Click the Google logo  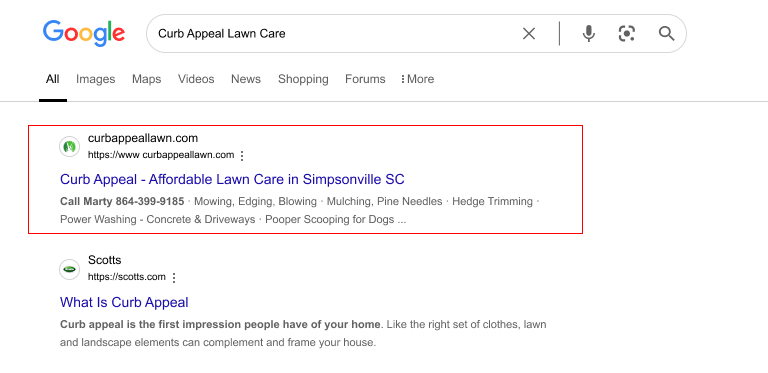pyautogui.click(x=84, y=33)
